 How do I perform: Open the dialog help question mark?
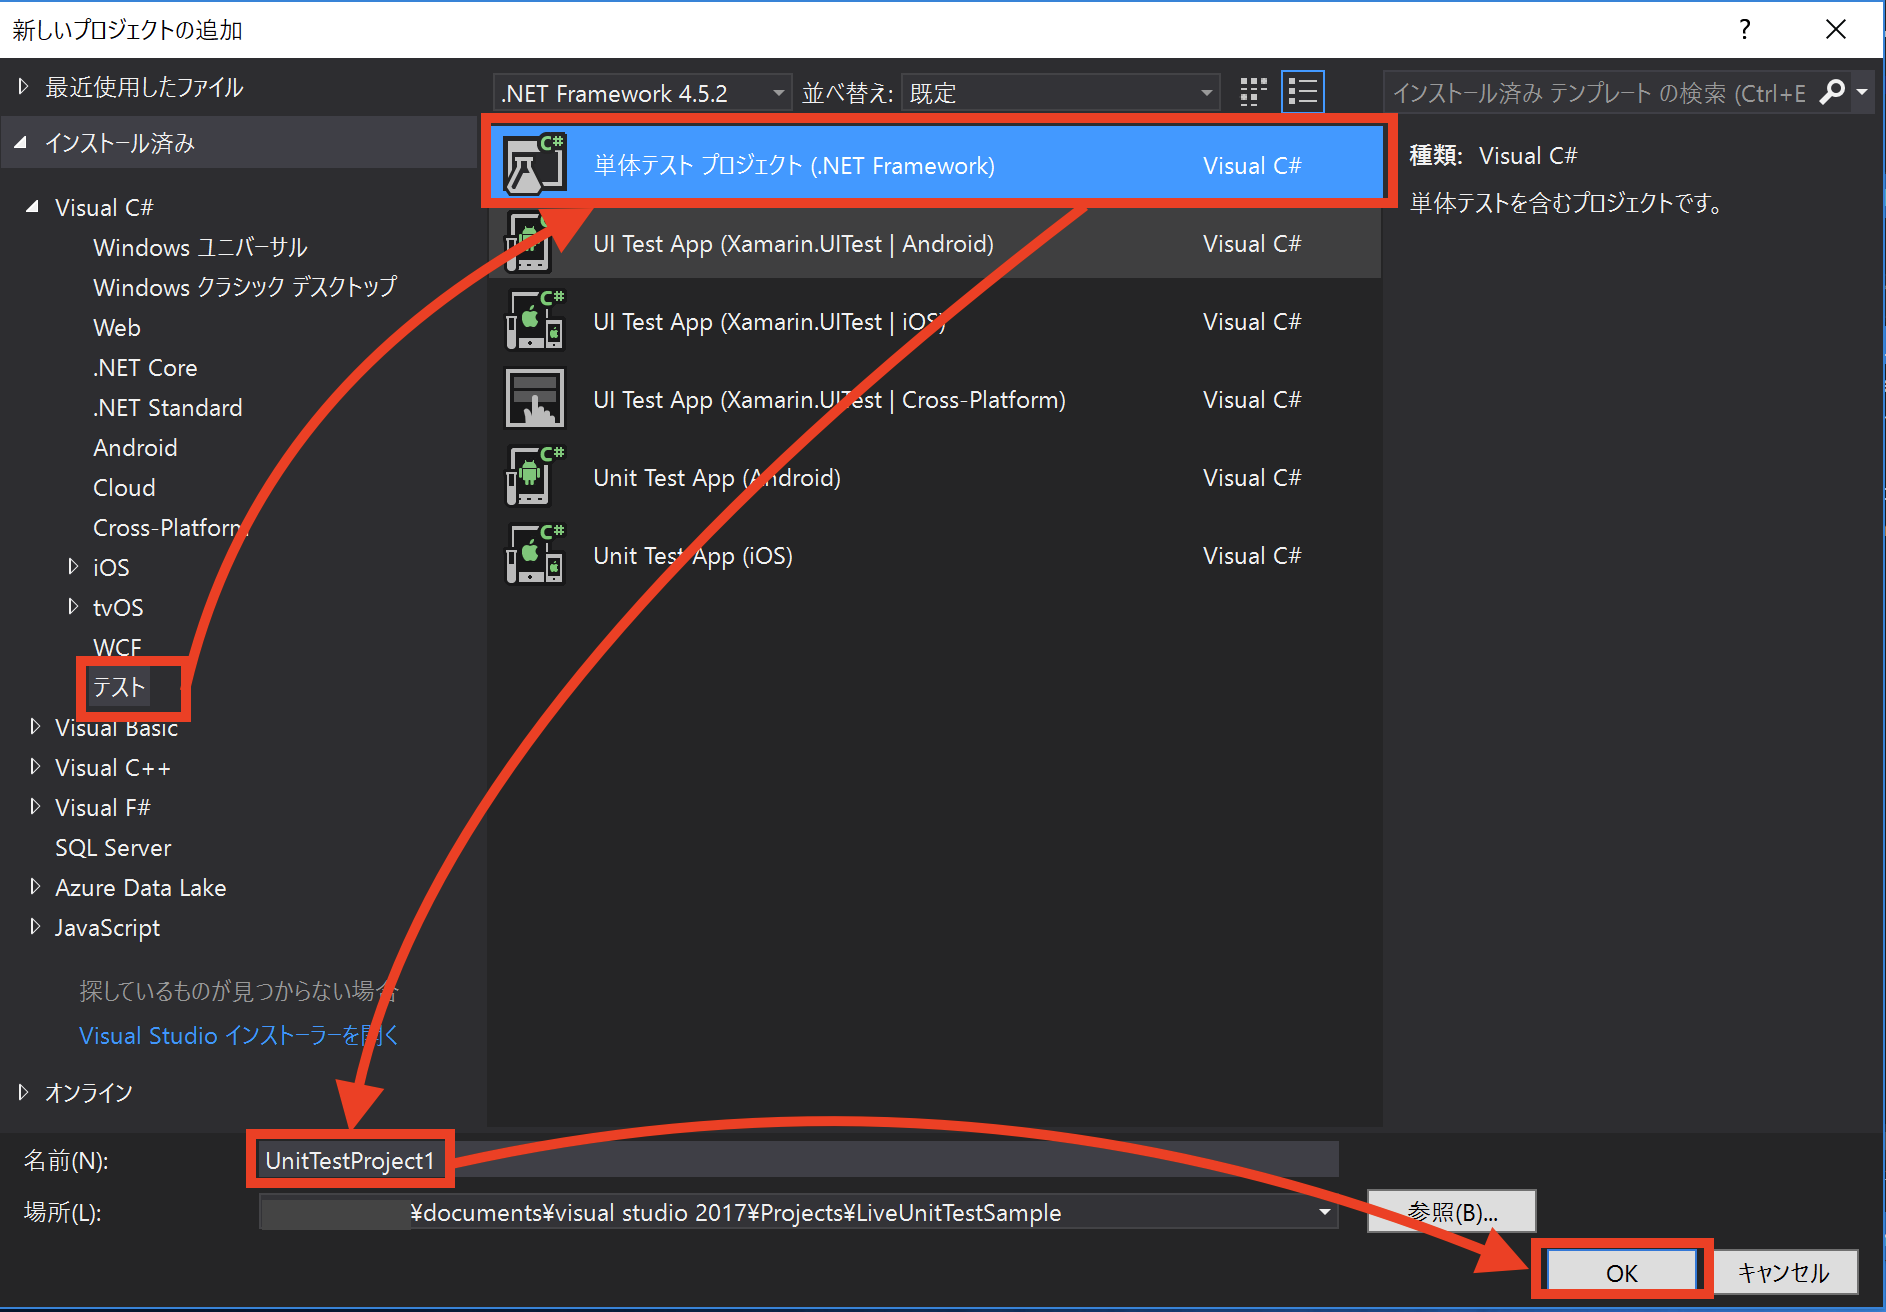(1745, 29)
